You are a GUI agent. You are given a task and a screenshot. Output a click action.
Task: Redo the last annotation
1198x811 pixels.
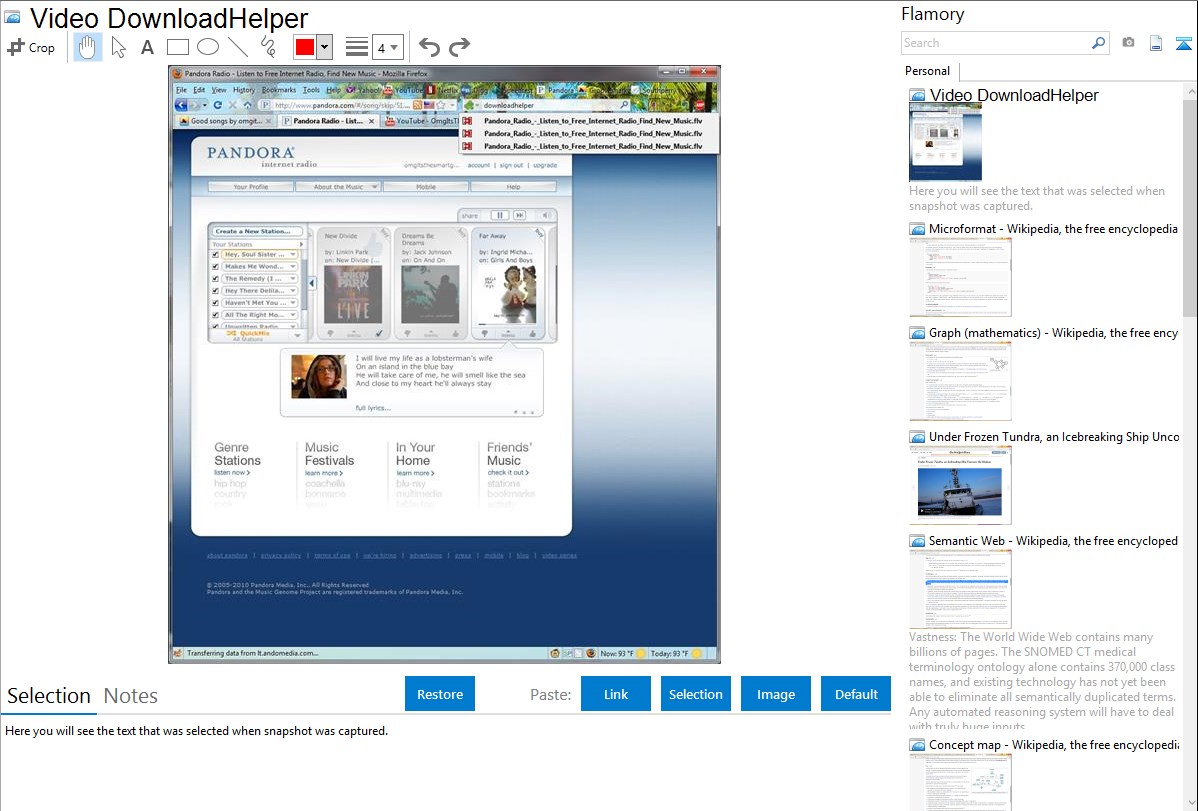[x=459, y=47]
